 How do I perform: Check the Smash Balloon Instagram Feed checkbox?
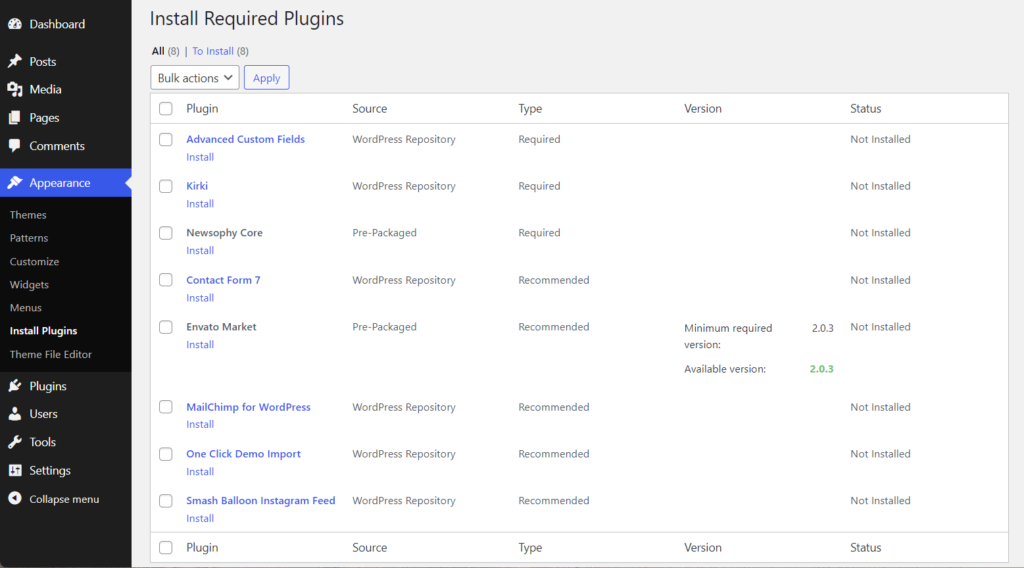tap(166, 501)
